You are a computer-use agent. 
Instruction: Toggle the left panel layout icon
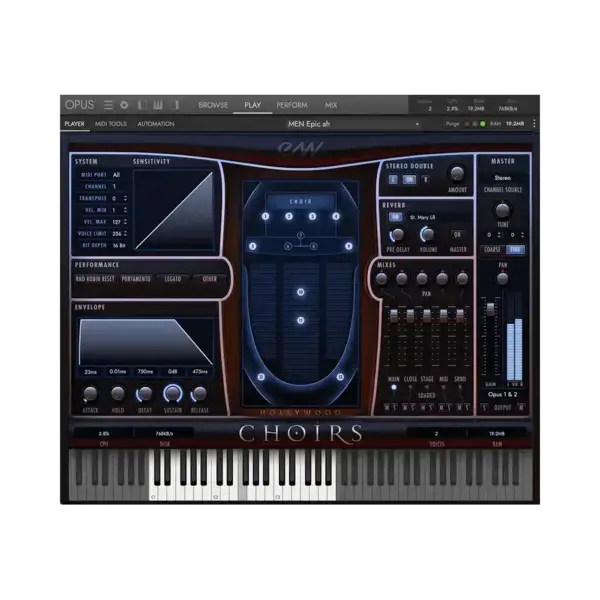pos(142,105)
